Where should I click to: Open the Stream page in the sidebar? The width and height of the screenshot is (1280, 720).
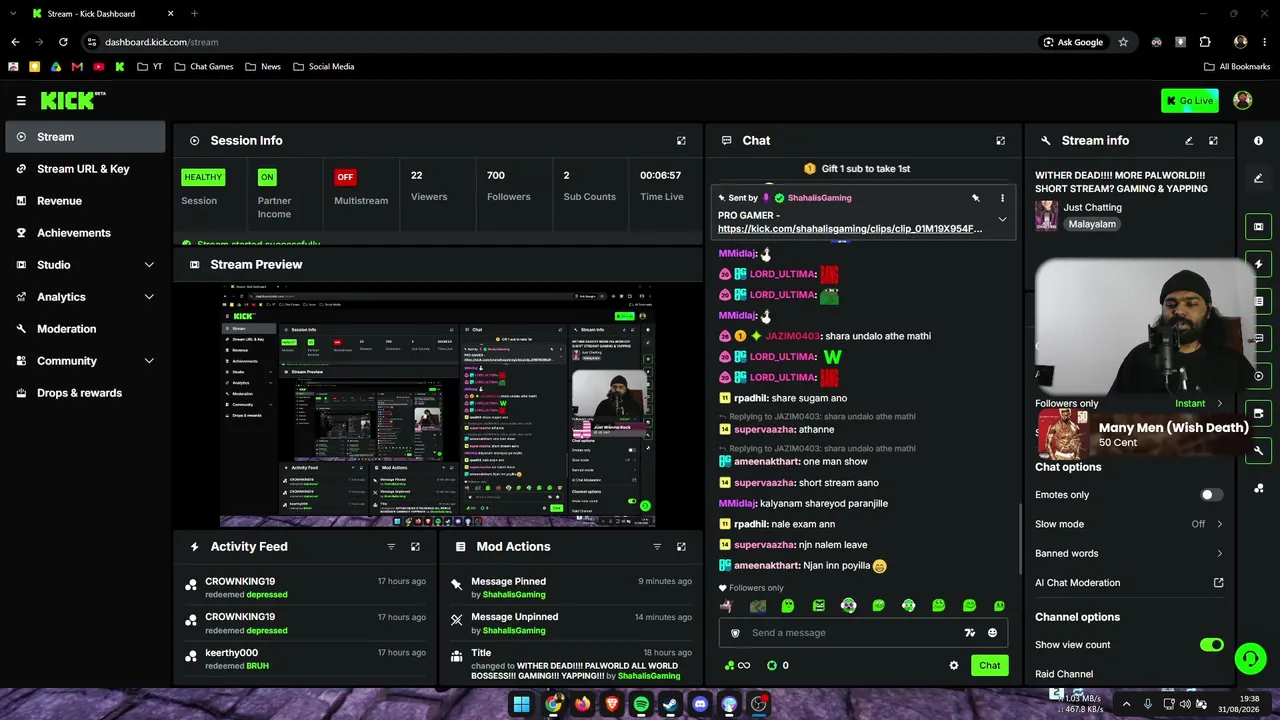tap(85, 137)
